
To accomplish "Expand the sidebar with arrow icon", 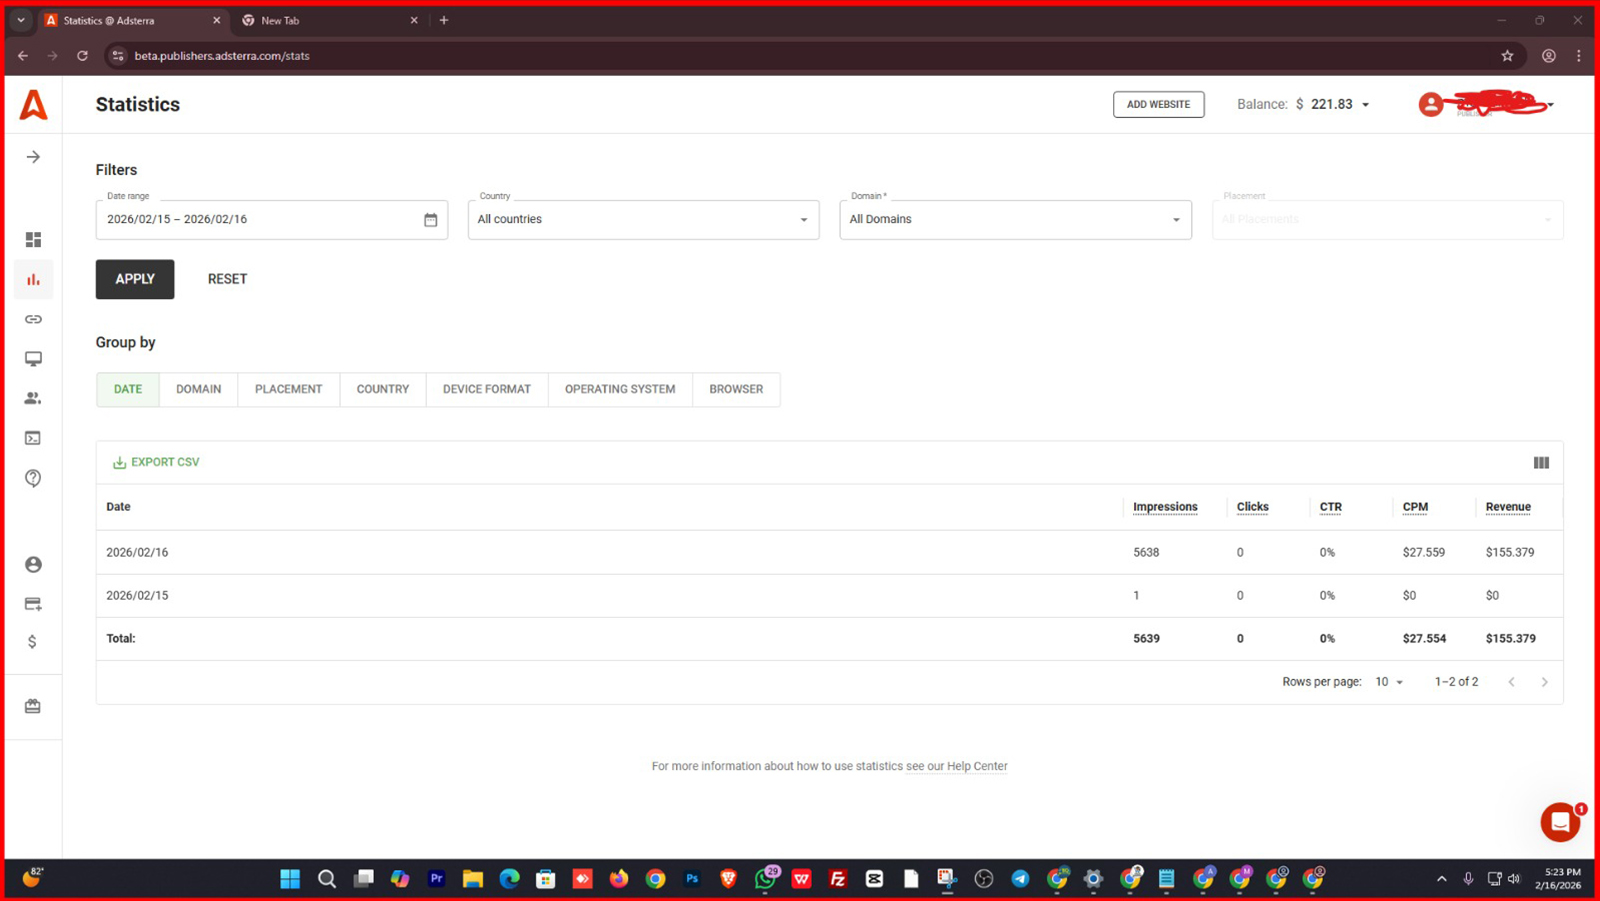I will pyautogui.click(x=33, y=157).
